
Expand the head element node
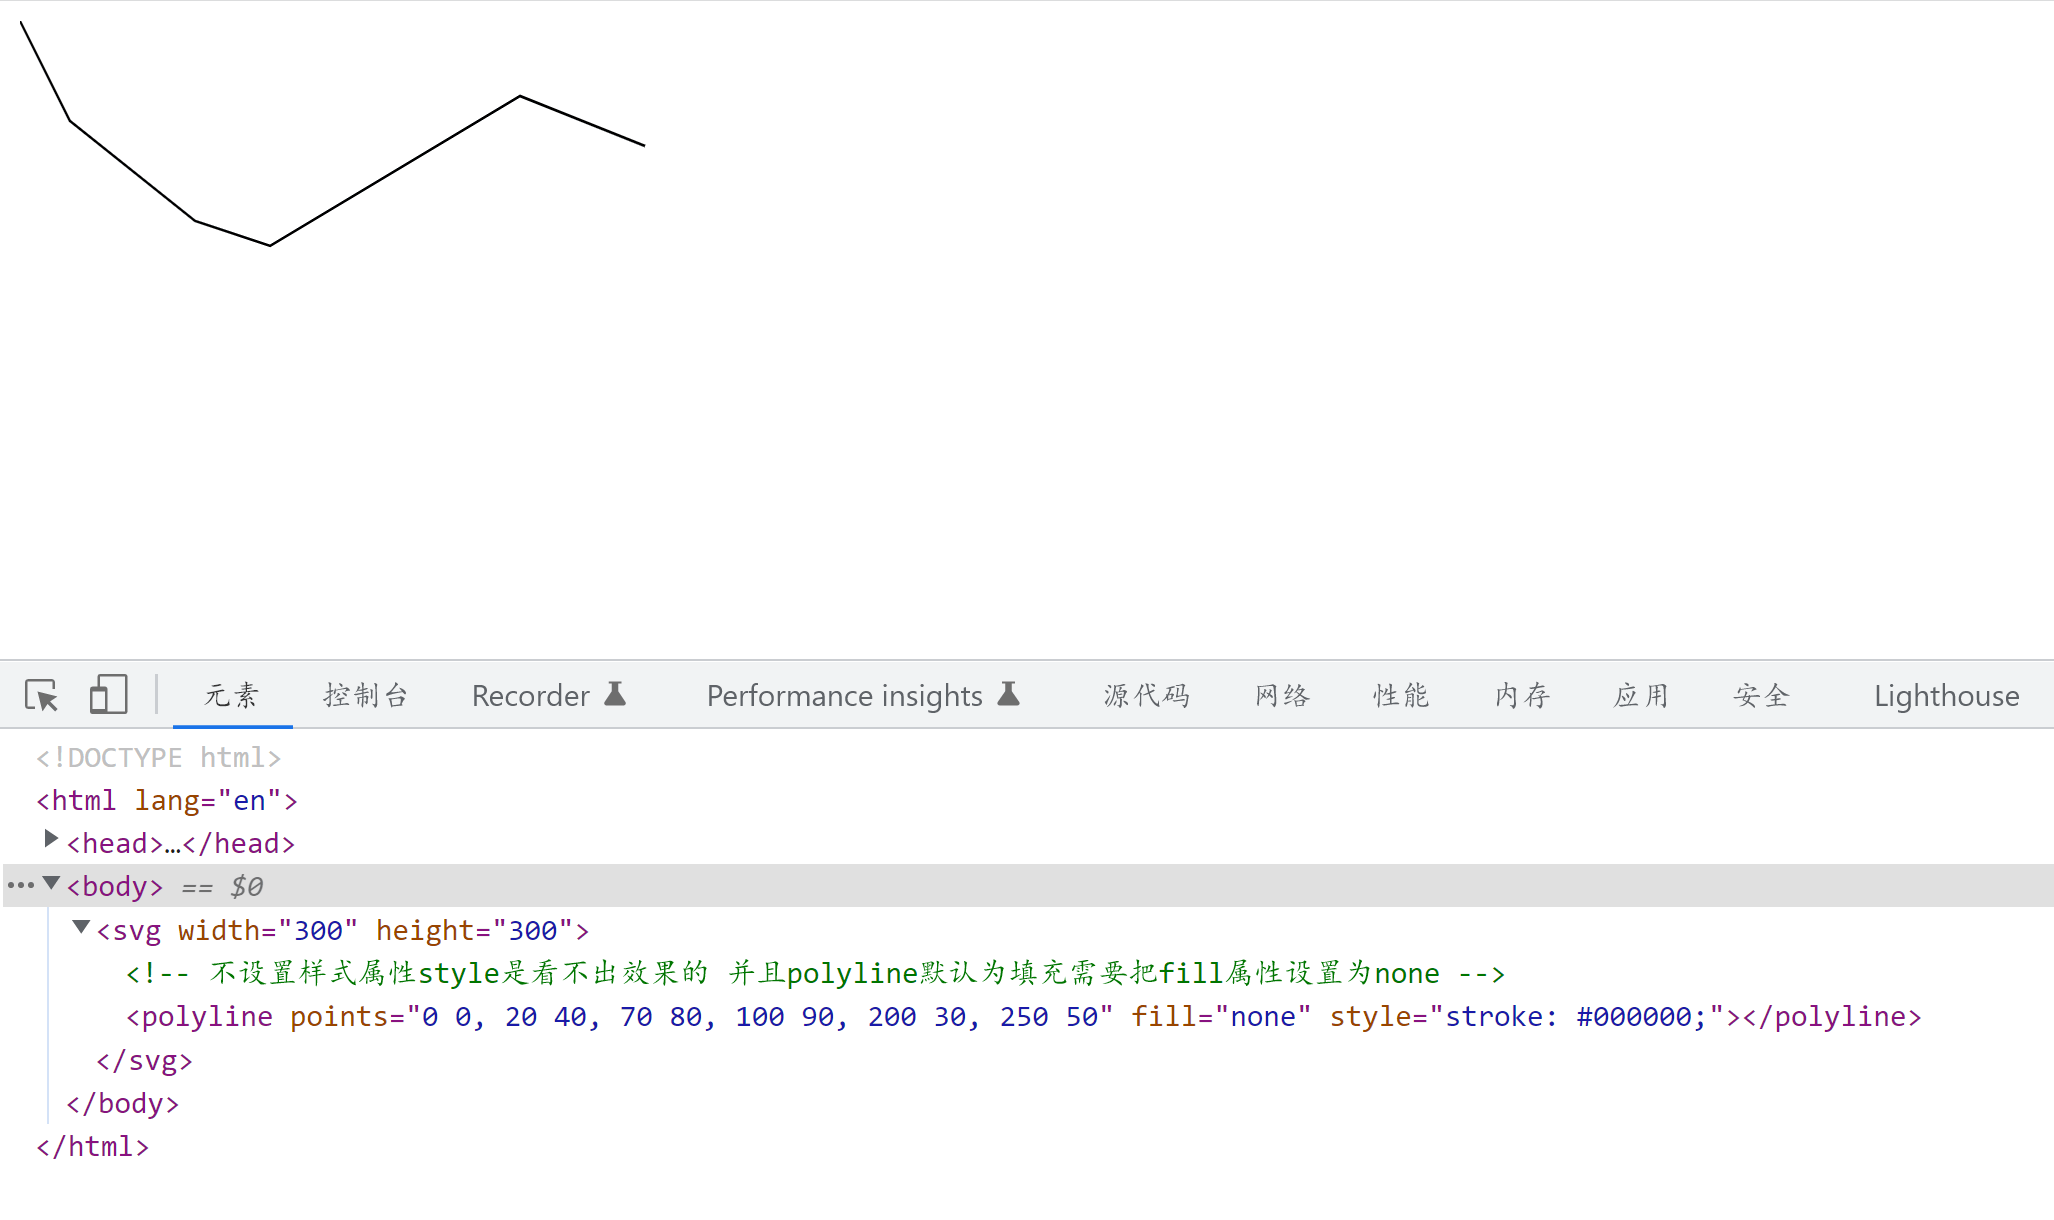coord(51,839)
